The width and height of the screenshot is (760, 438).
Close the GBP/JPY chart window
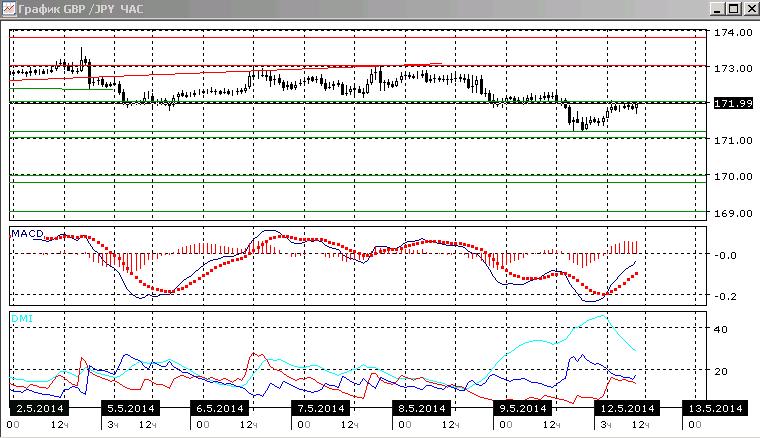point(751,9)
